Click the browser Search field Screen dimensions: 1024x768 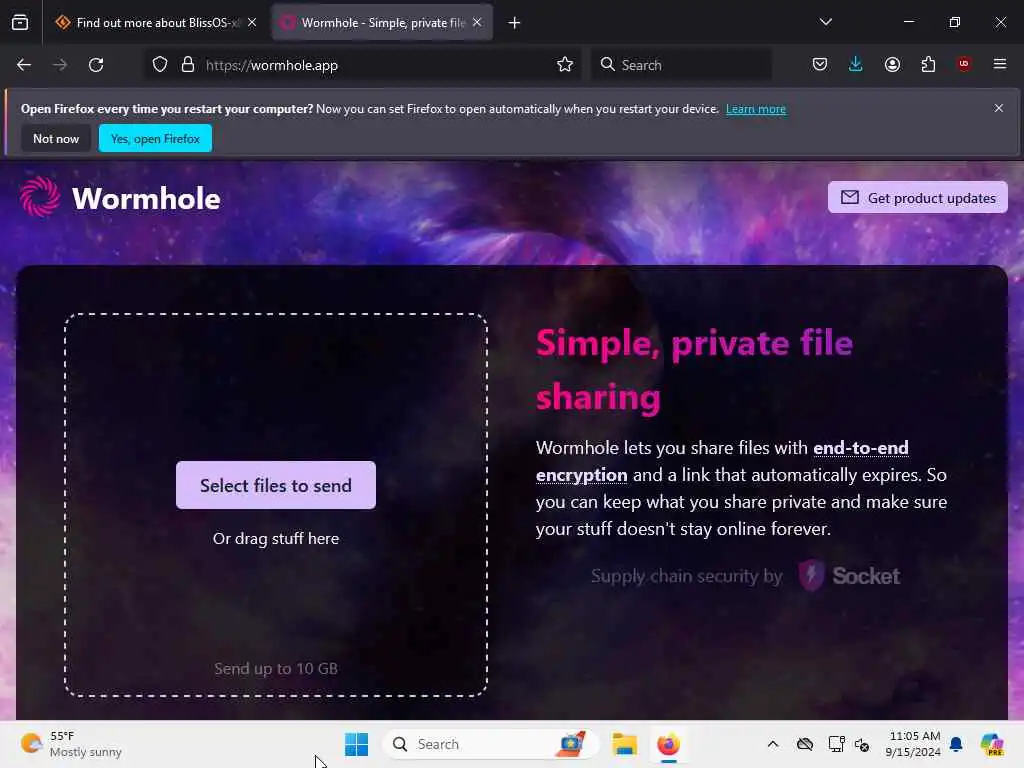681,65
